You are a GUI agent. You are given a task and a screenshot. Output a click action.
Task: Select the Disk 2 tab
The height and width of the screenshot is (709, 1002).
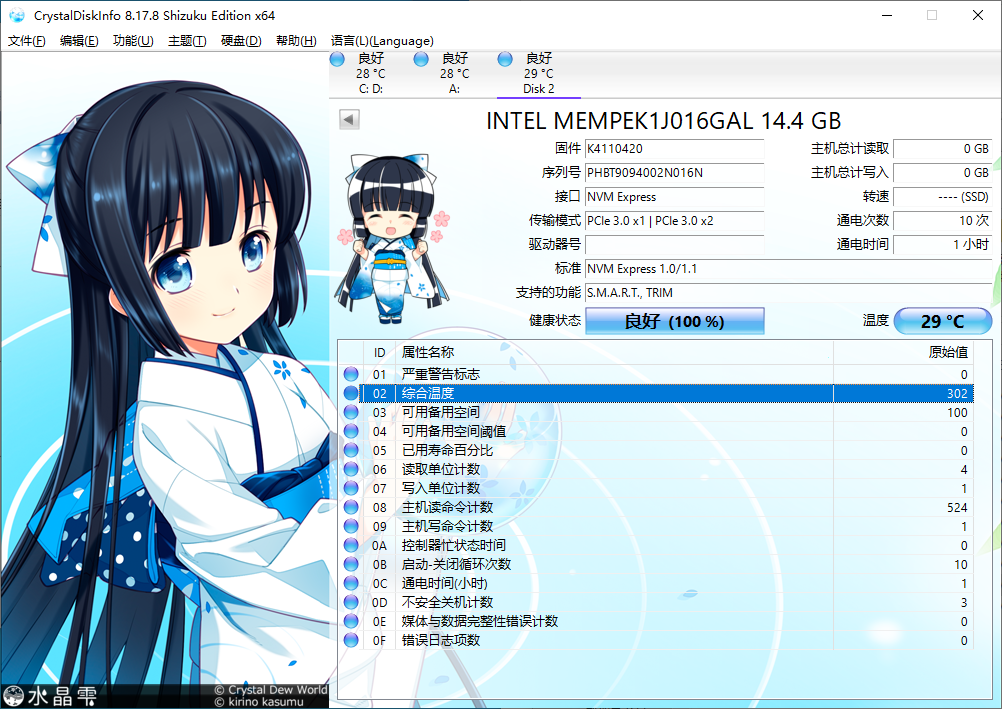click(539, 74)
